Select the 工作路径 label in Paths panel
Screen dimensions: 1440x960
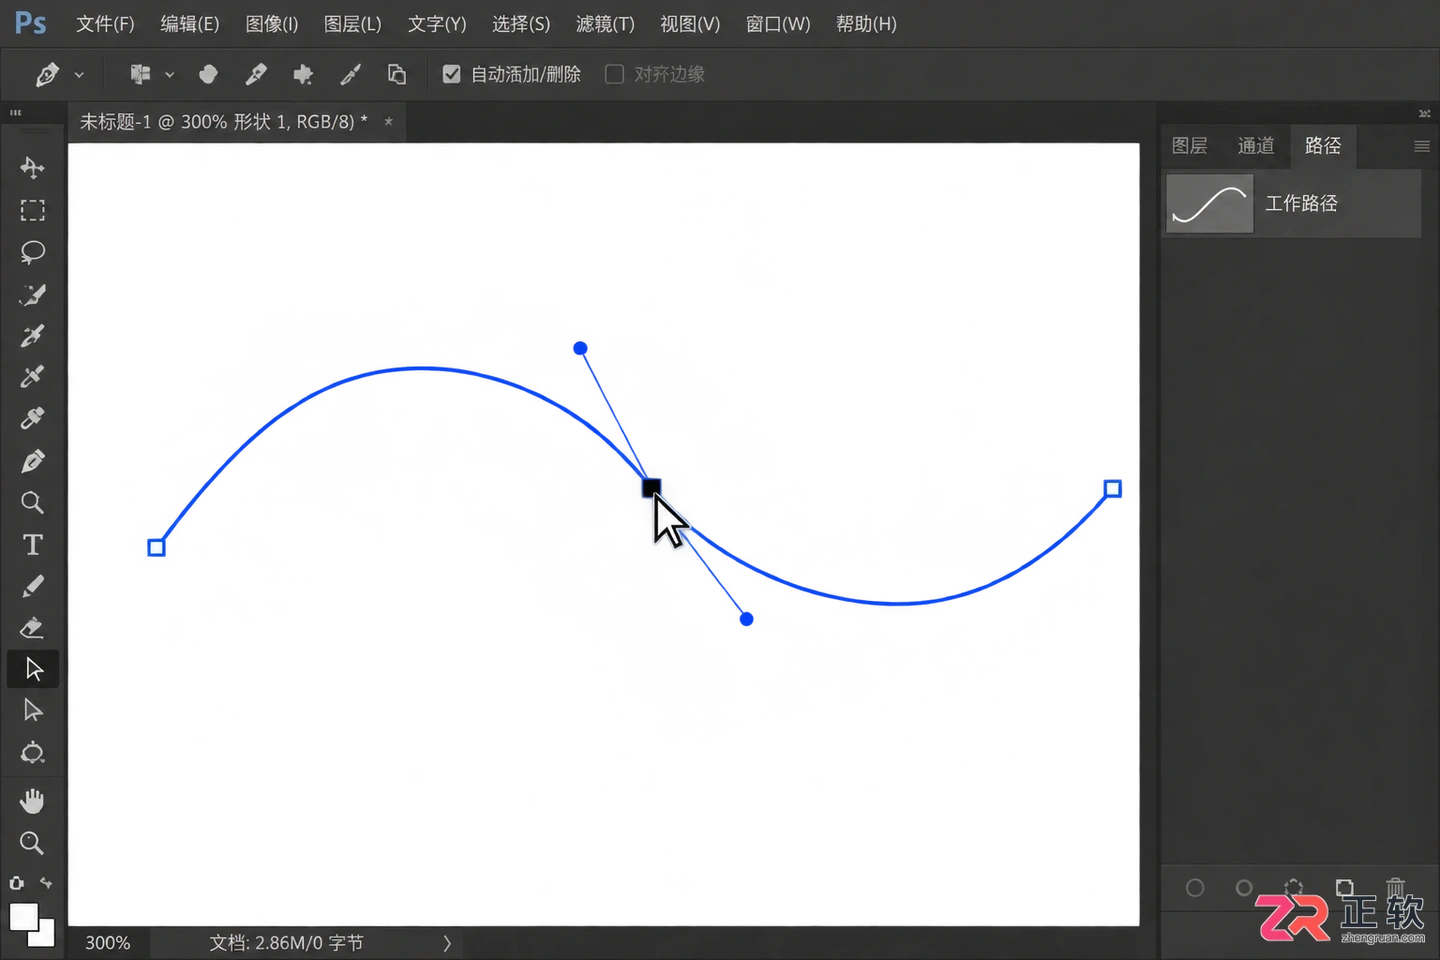tap(1301, 203)
